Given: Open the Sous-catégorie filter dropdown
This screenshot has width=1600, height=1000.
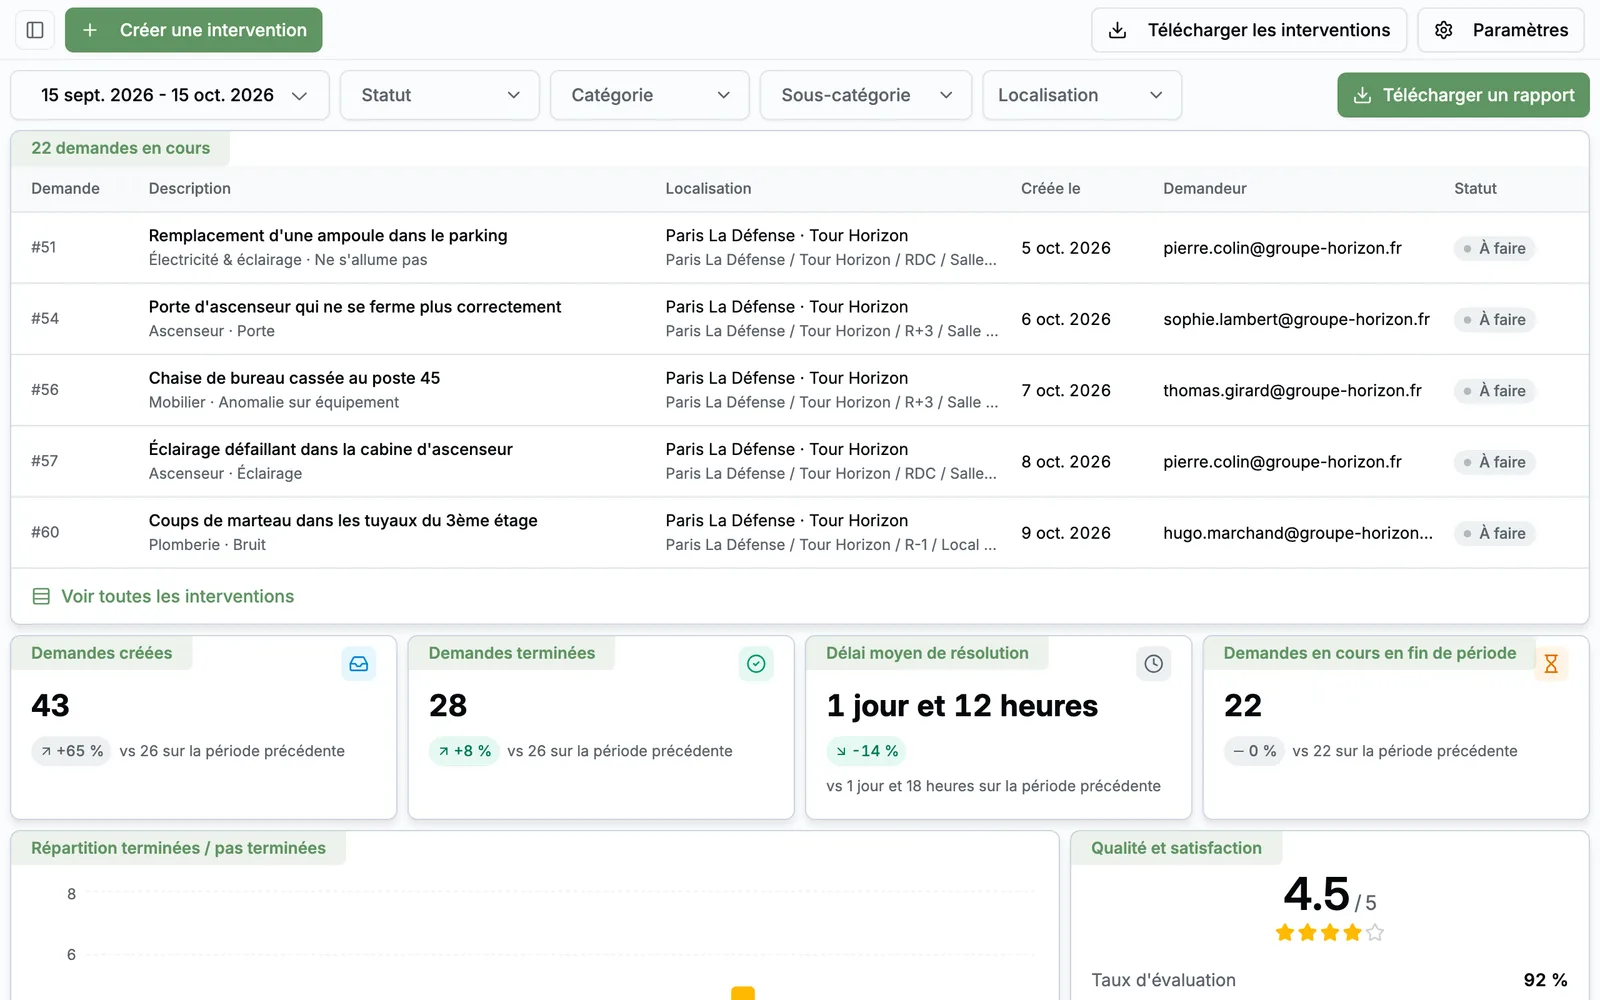Looking at the screenshot, I should (866, 95).
